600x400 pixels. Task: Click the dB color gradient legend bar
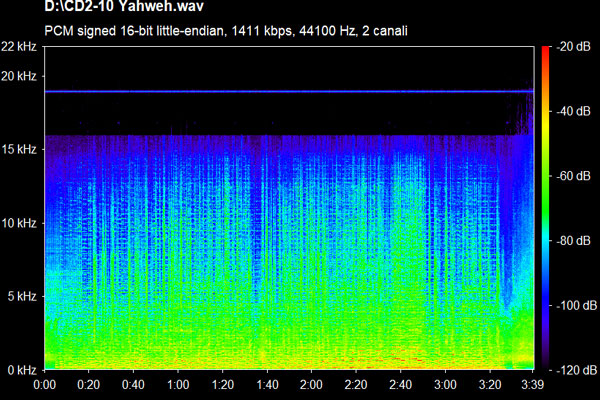tap(546, 208)
